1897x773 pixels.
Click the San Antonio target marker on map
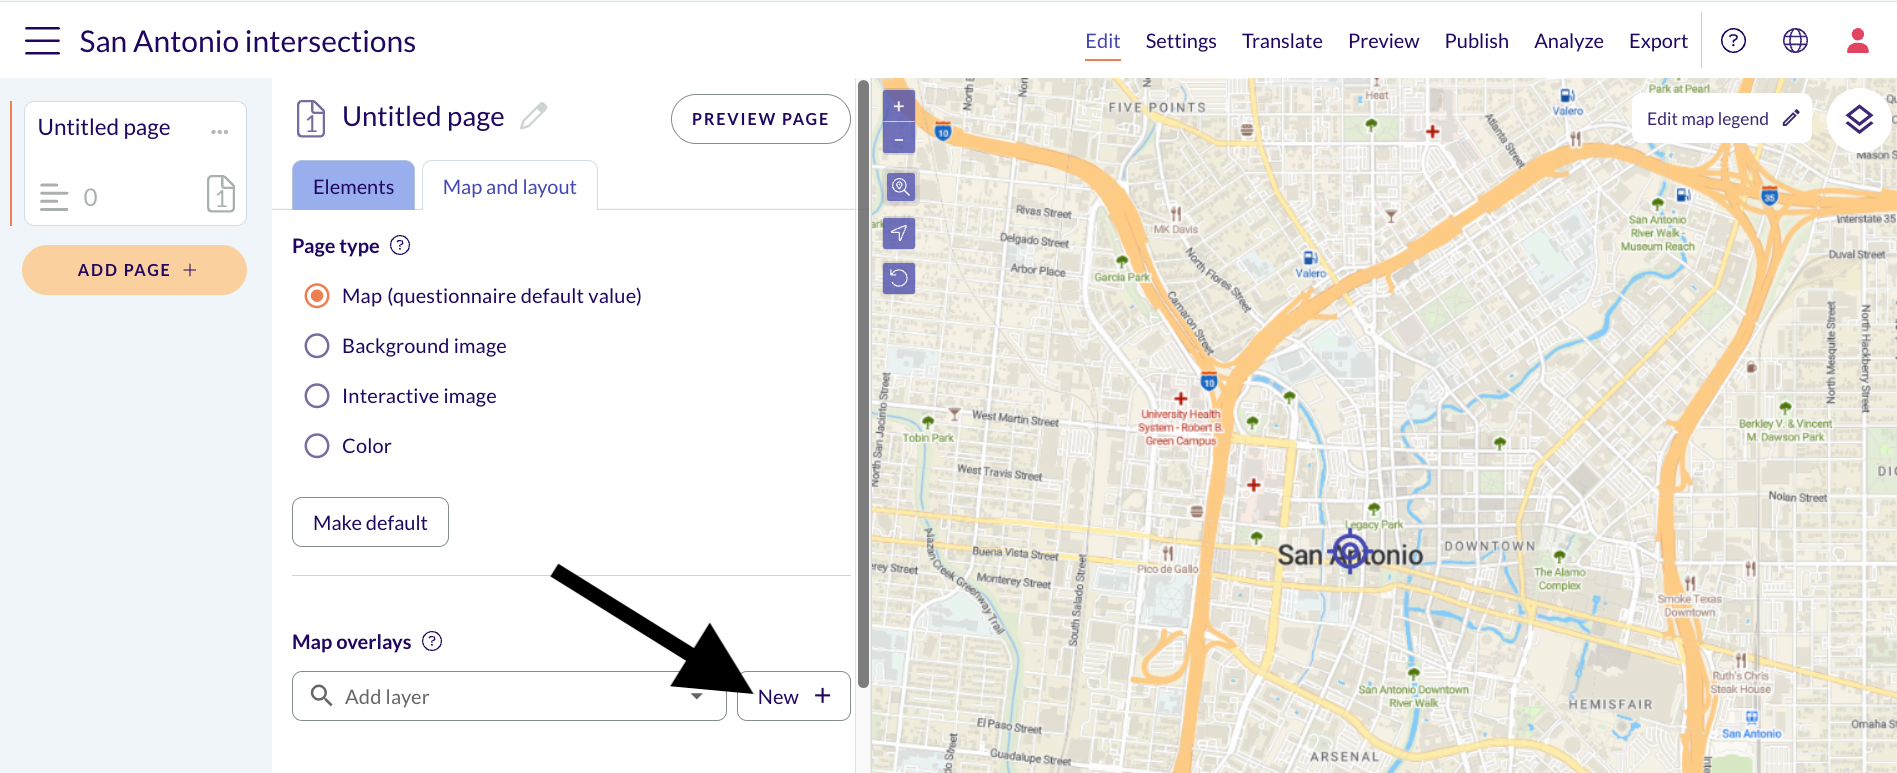click(x=1350, y=552)
